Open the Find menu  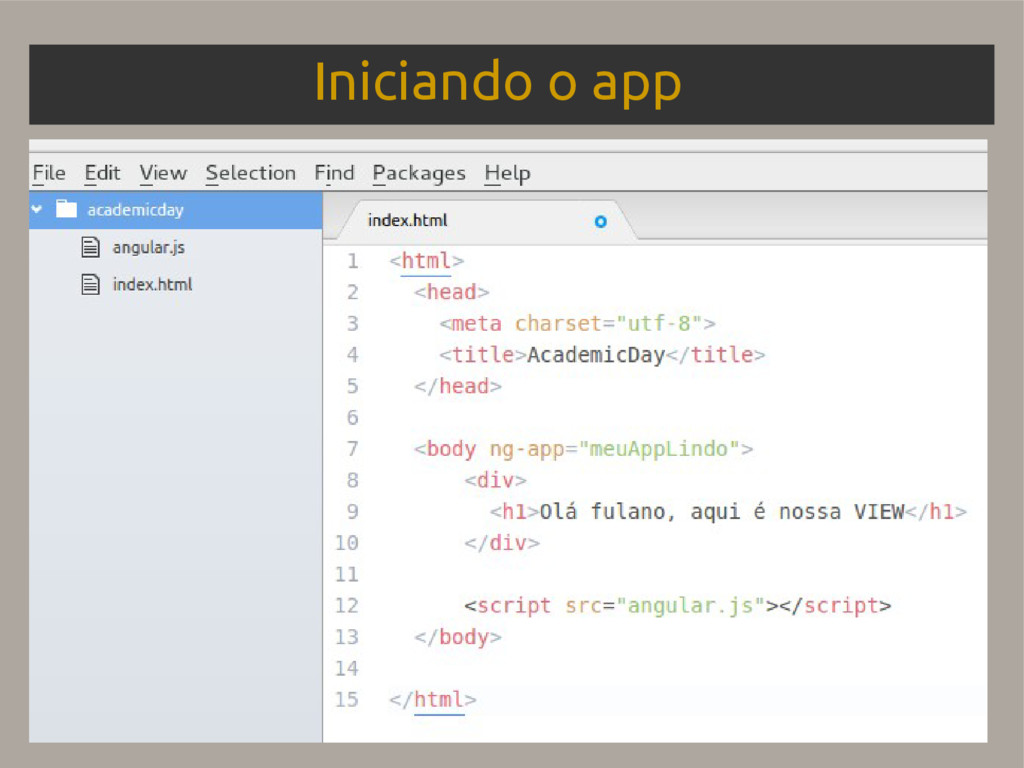[334, 173]
